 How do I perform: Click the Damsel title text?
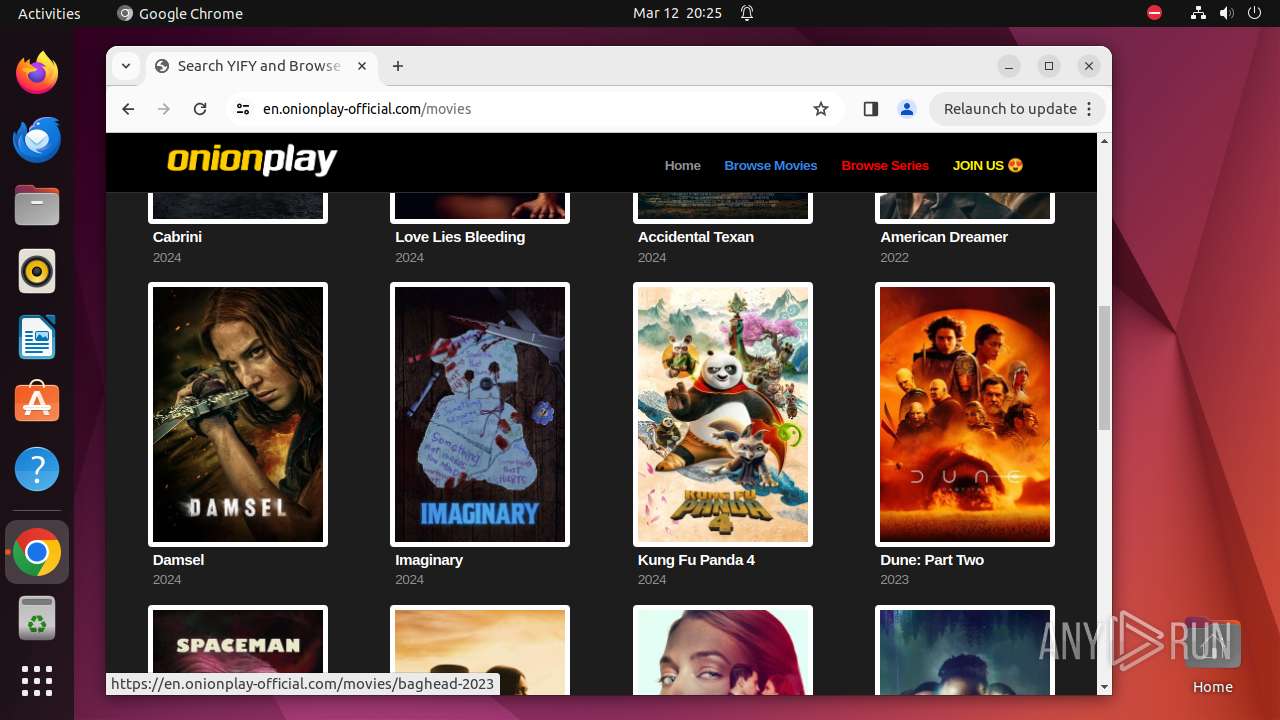tap(178, 560)
